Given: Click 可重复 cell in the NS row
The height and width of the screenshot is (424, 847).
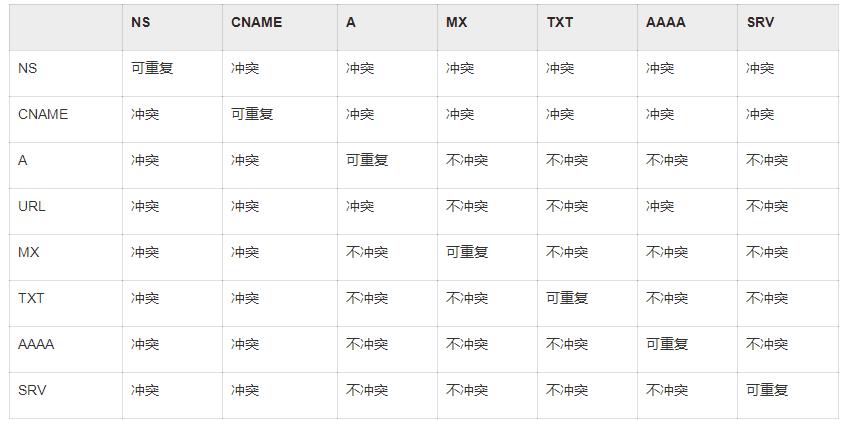Looking at the screenshot, I should [x=152, y=68].
